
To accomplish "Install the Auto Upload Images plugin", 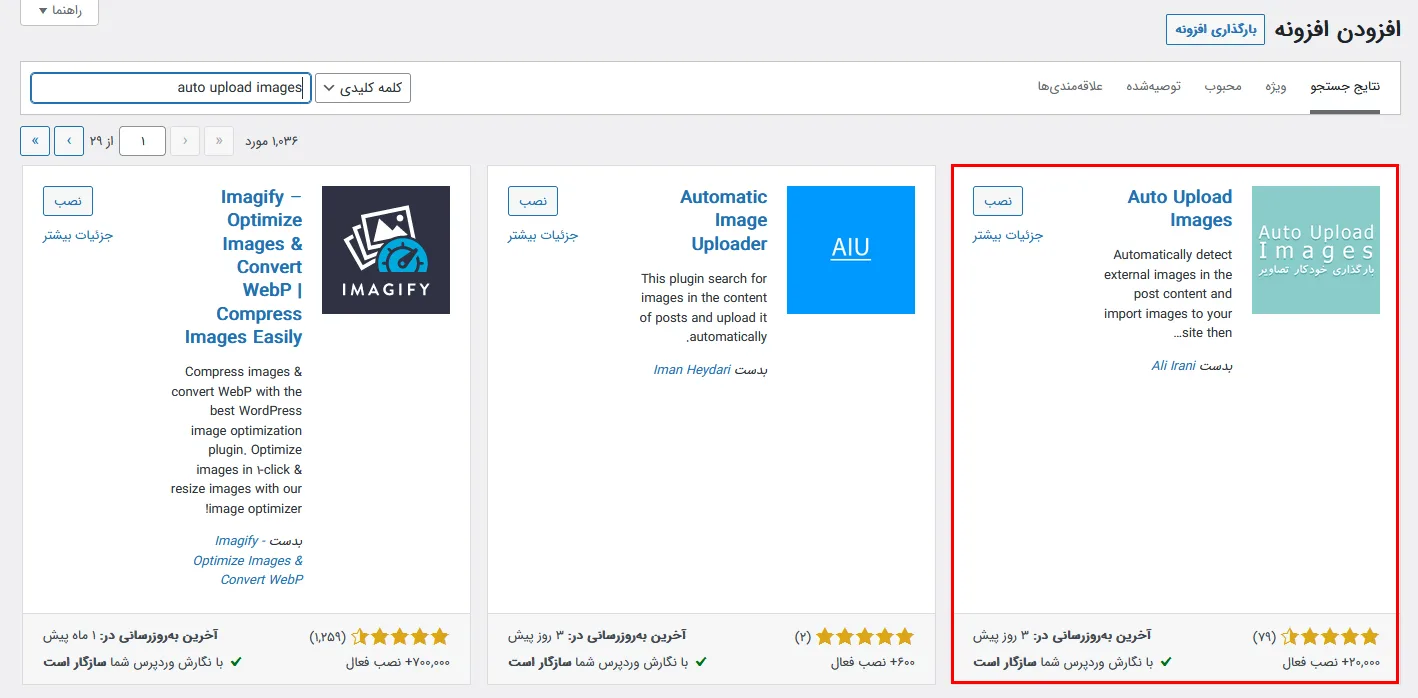I will (x=997, y=201).
